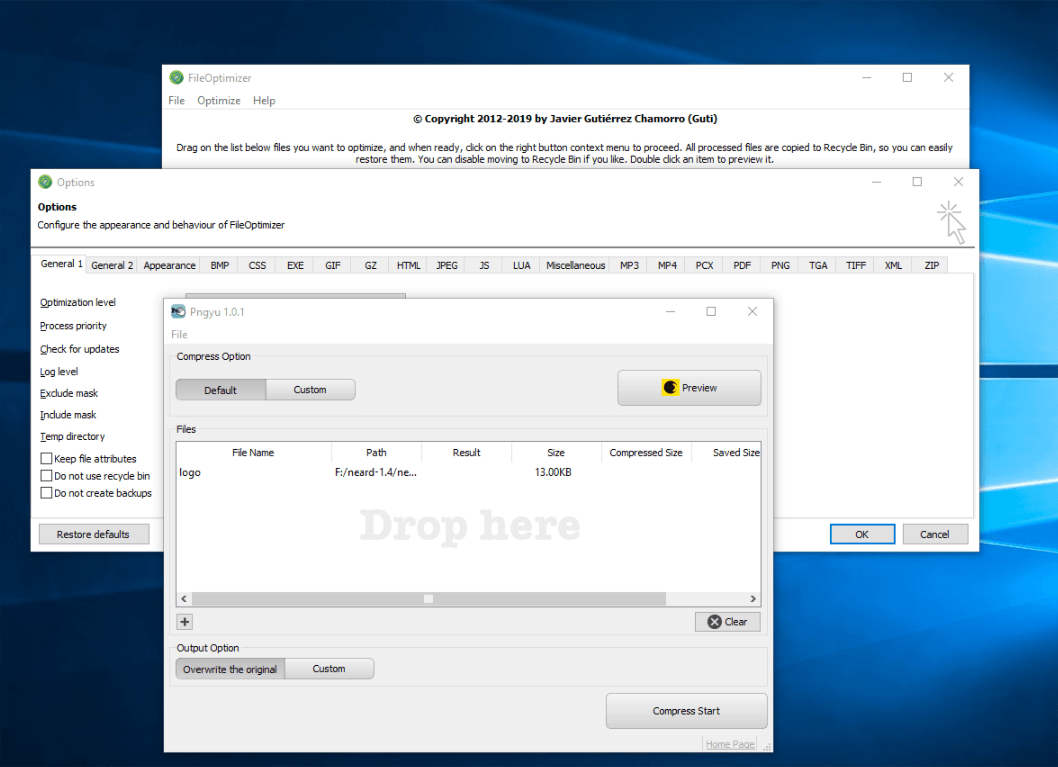Open the MP3 options tab

click(629, 266)
